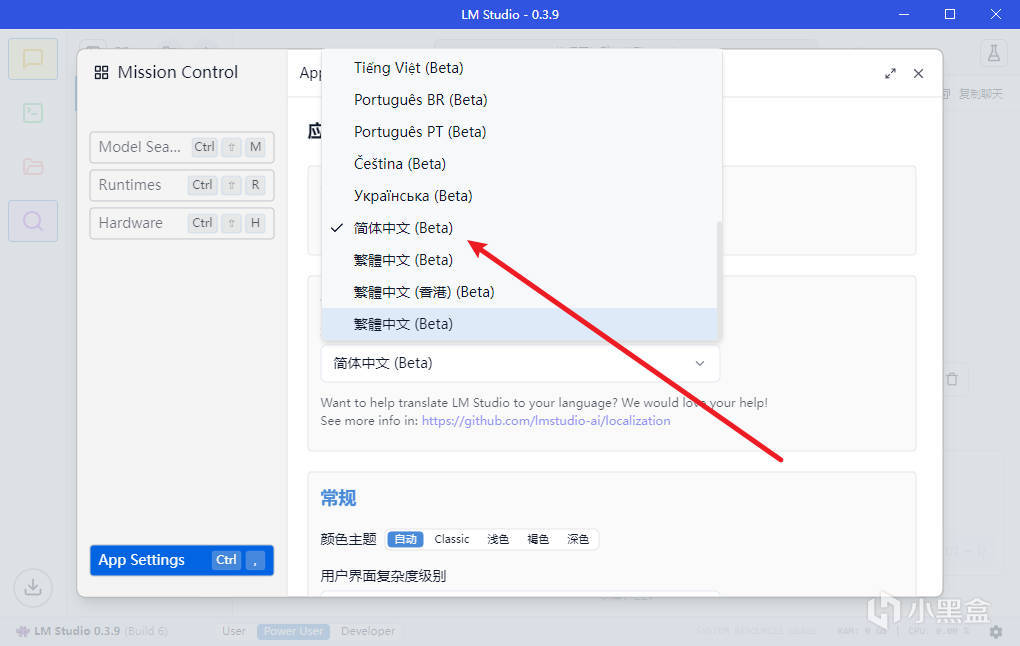This screenshot has height=646, width=1020.
Task: Click the 常规 section heading
Action: point(338,498)
